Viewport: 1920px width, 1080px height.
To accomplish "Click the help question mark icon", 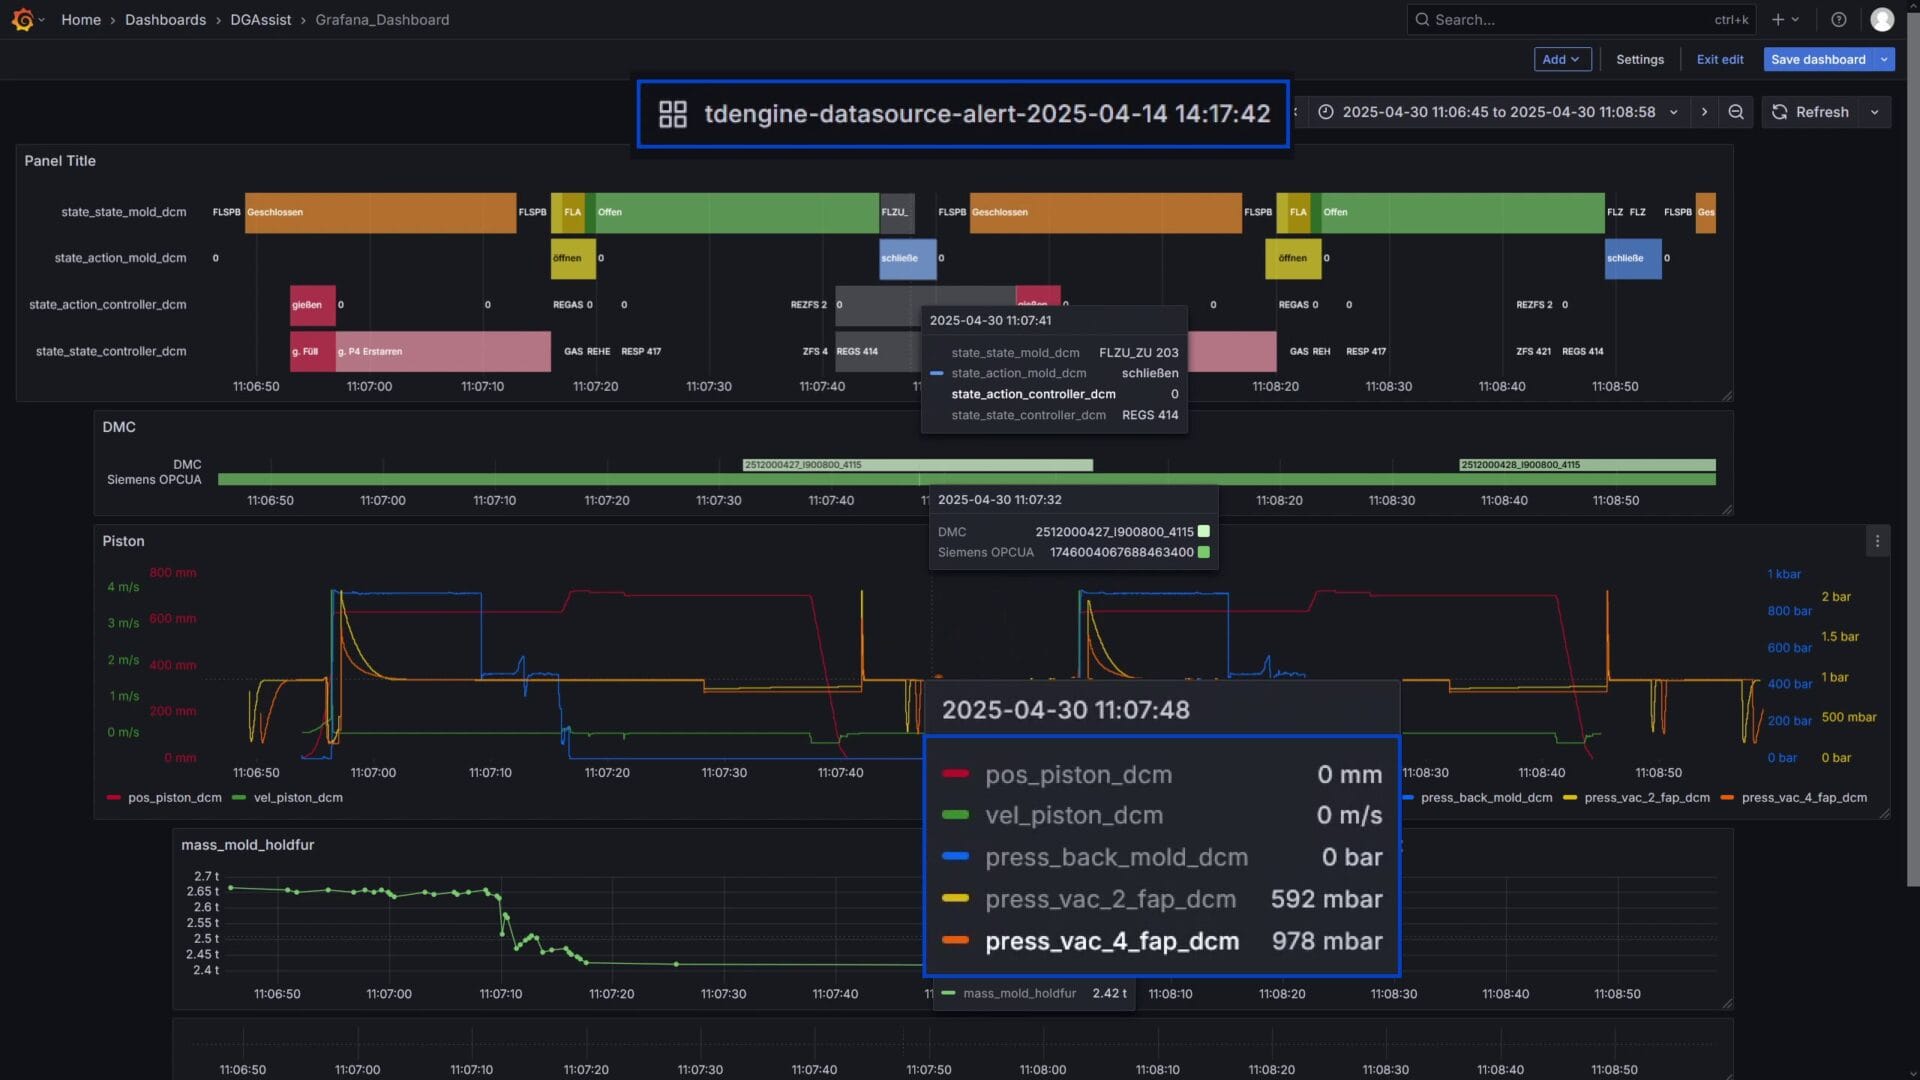I will pyautogui.click(x=1838, y=19).
